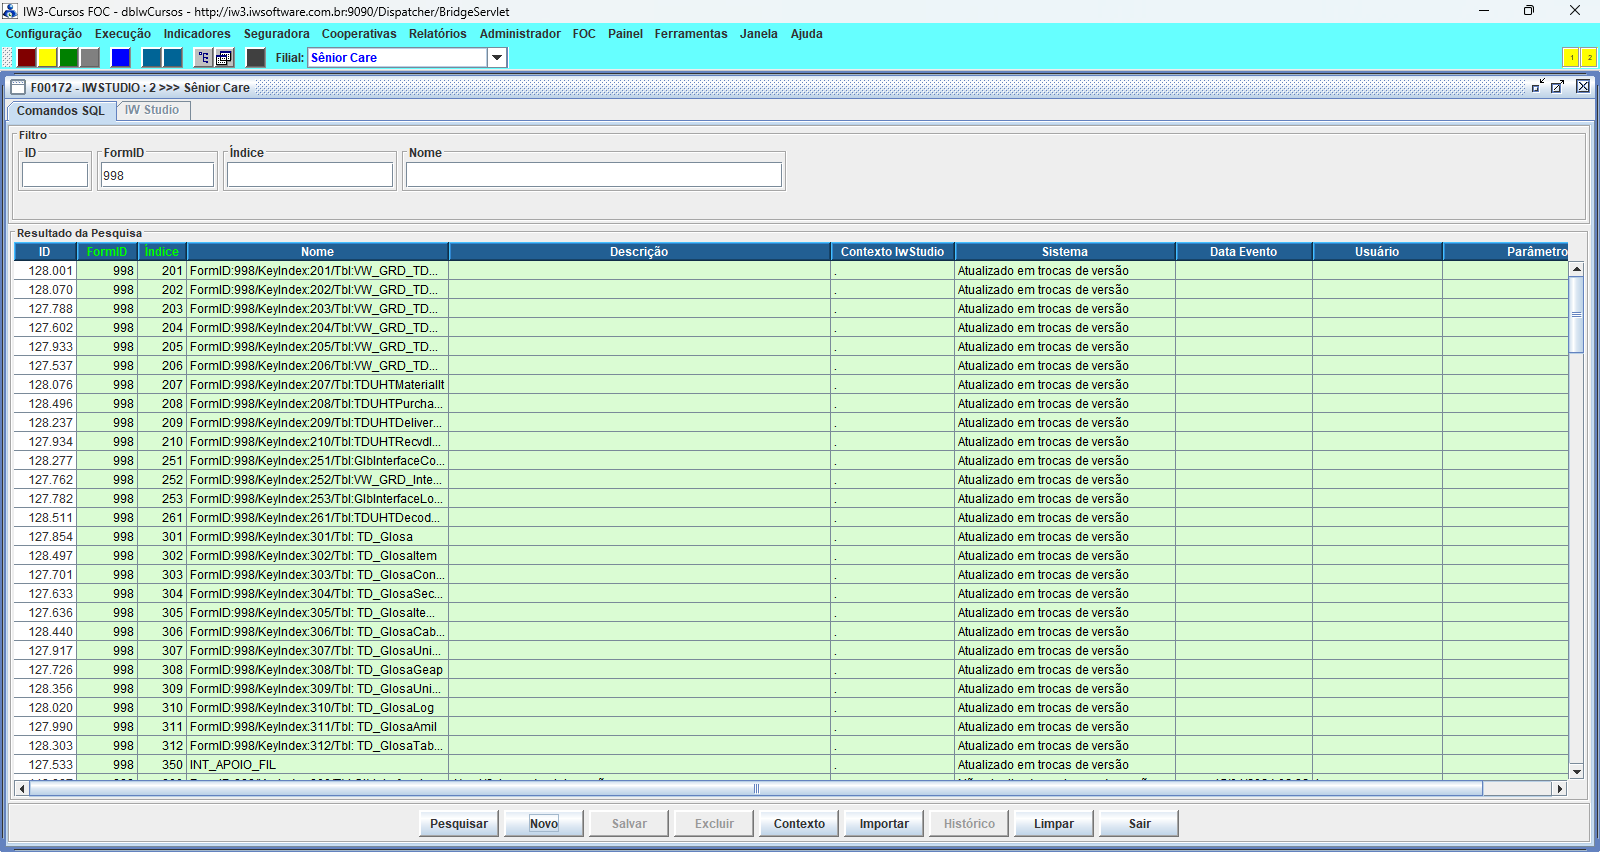1600x852 pixels.
Task: Click the Pesquisar button
Action: coord(459,824)
